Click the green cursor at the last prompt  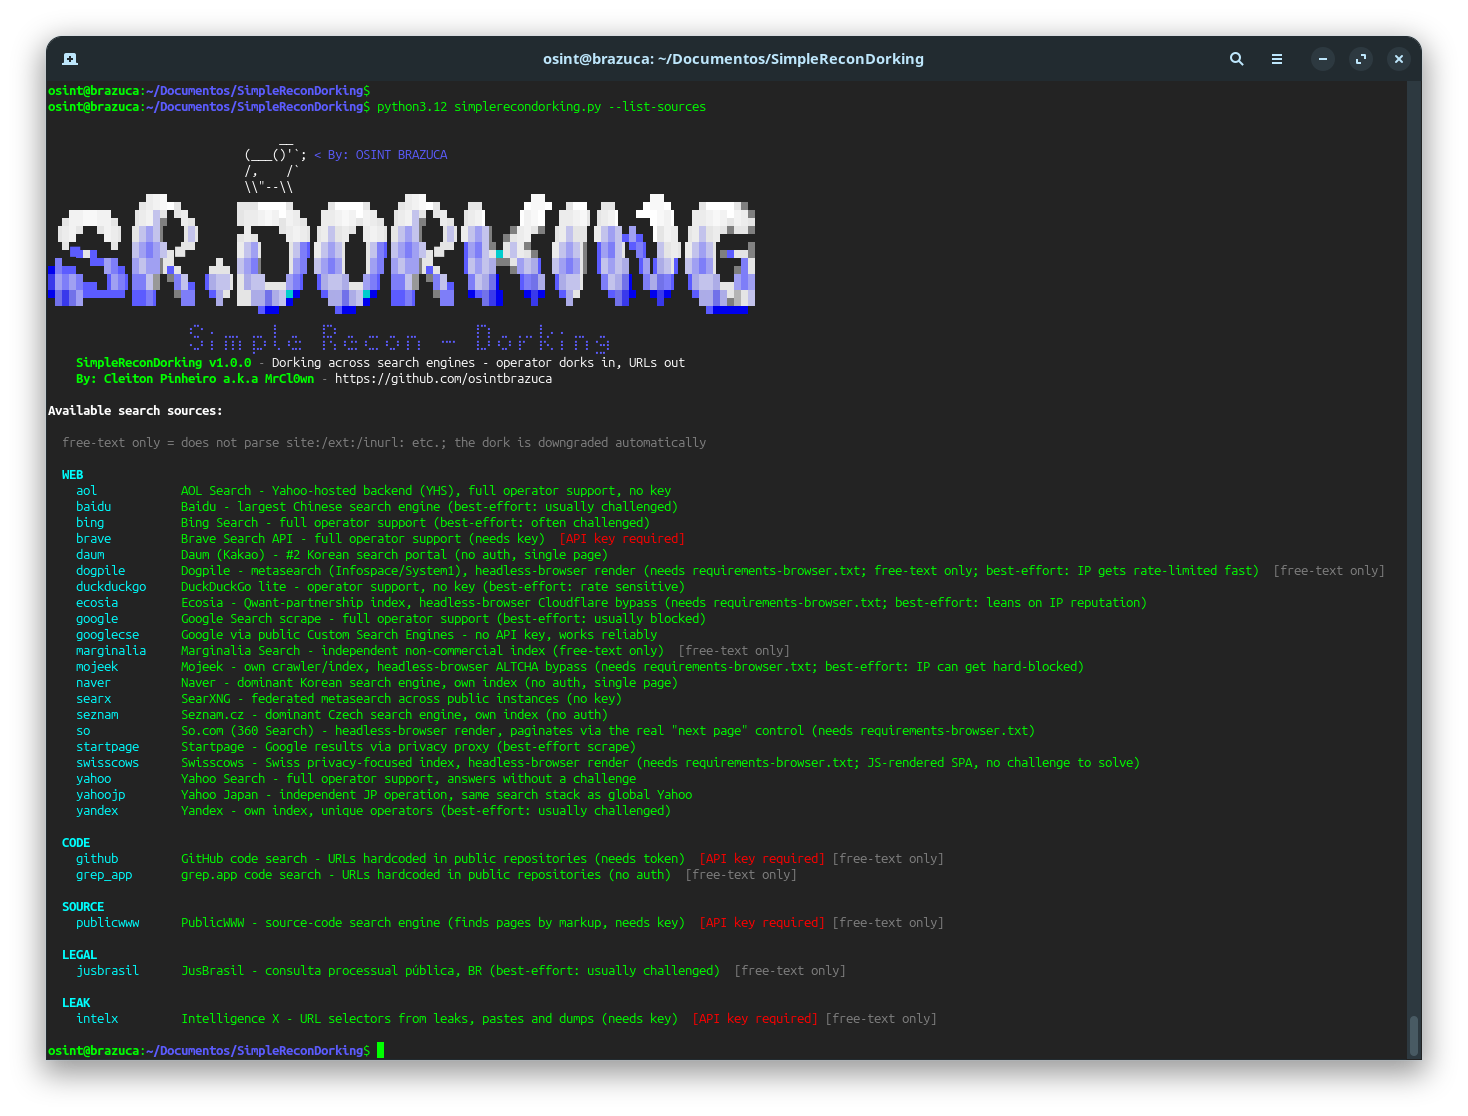click(x=381, y=1051)
